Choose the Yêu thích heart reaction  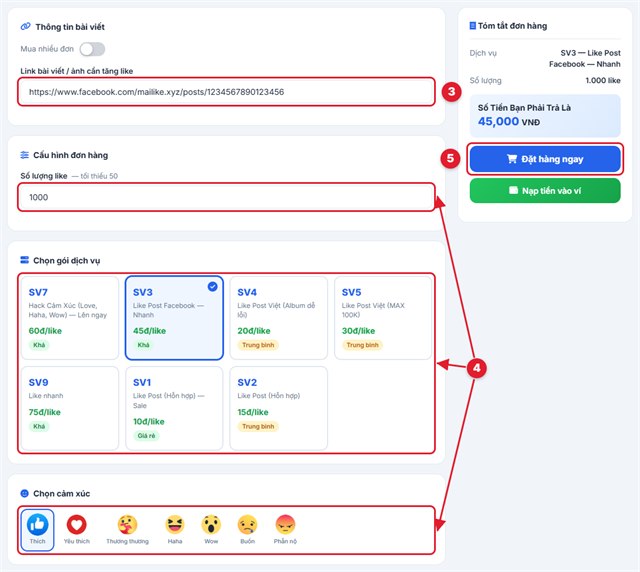(76, 530)
